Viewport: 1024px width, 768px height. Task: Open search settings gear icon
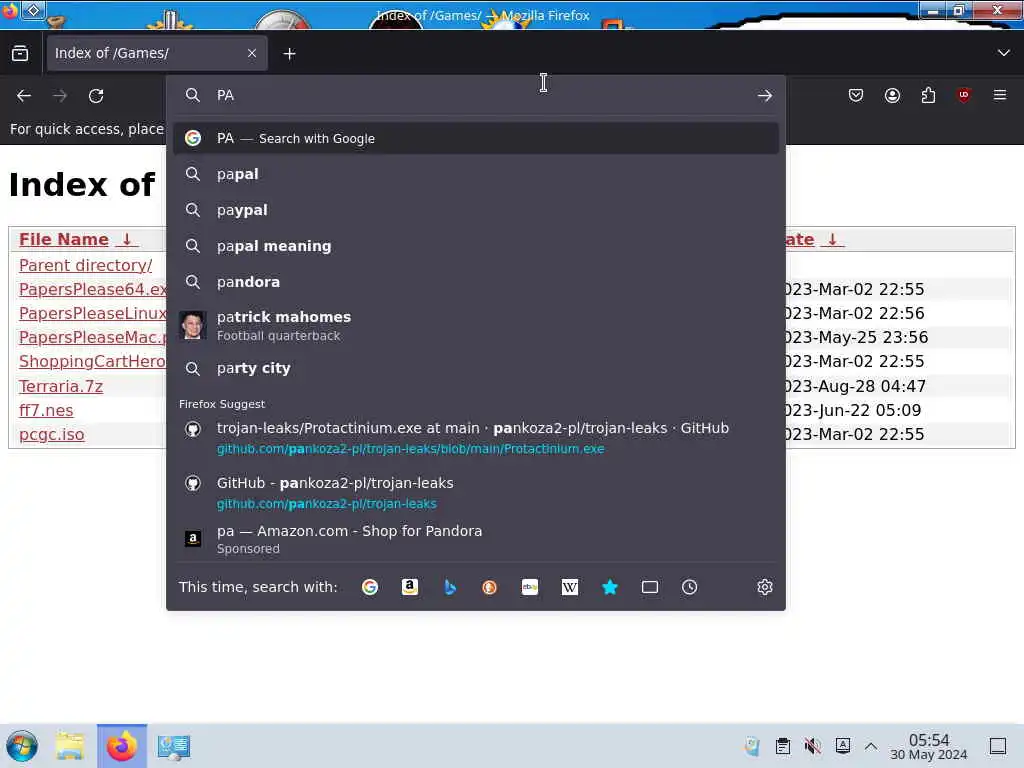765,587
